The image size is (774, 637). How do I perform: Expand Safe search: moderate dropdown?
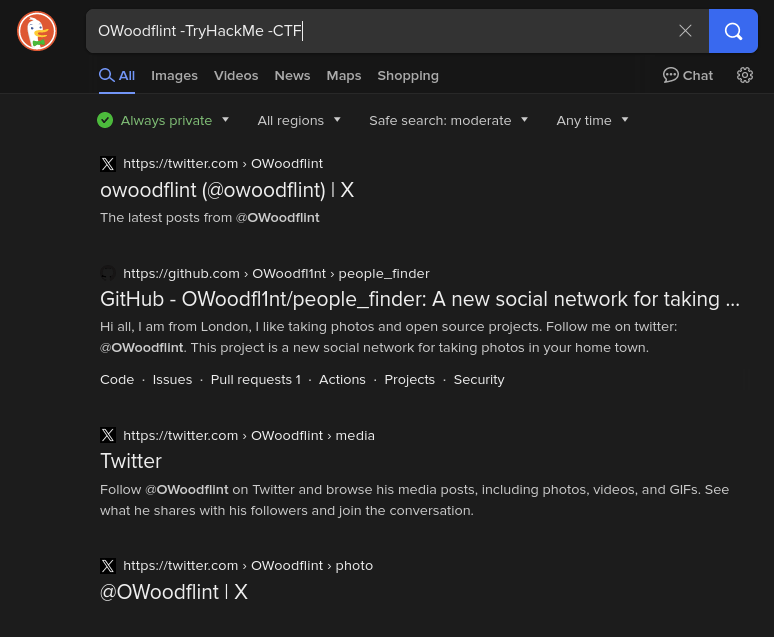tap(448, 120)
